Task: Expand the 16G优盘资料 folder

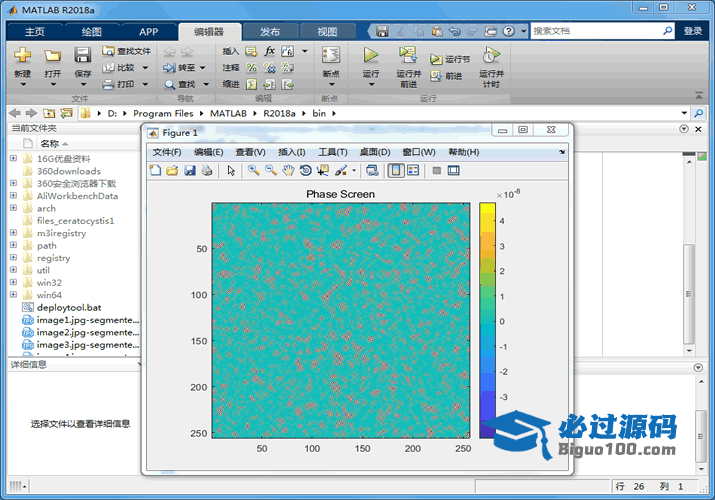Action: 13,158
